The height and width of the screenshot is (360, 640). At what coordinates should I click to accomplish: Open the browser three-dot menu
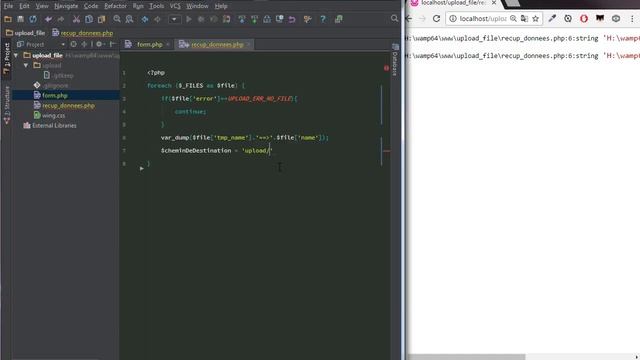click(x=632, y=19)
